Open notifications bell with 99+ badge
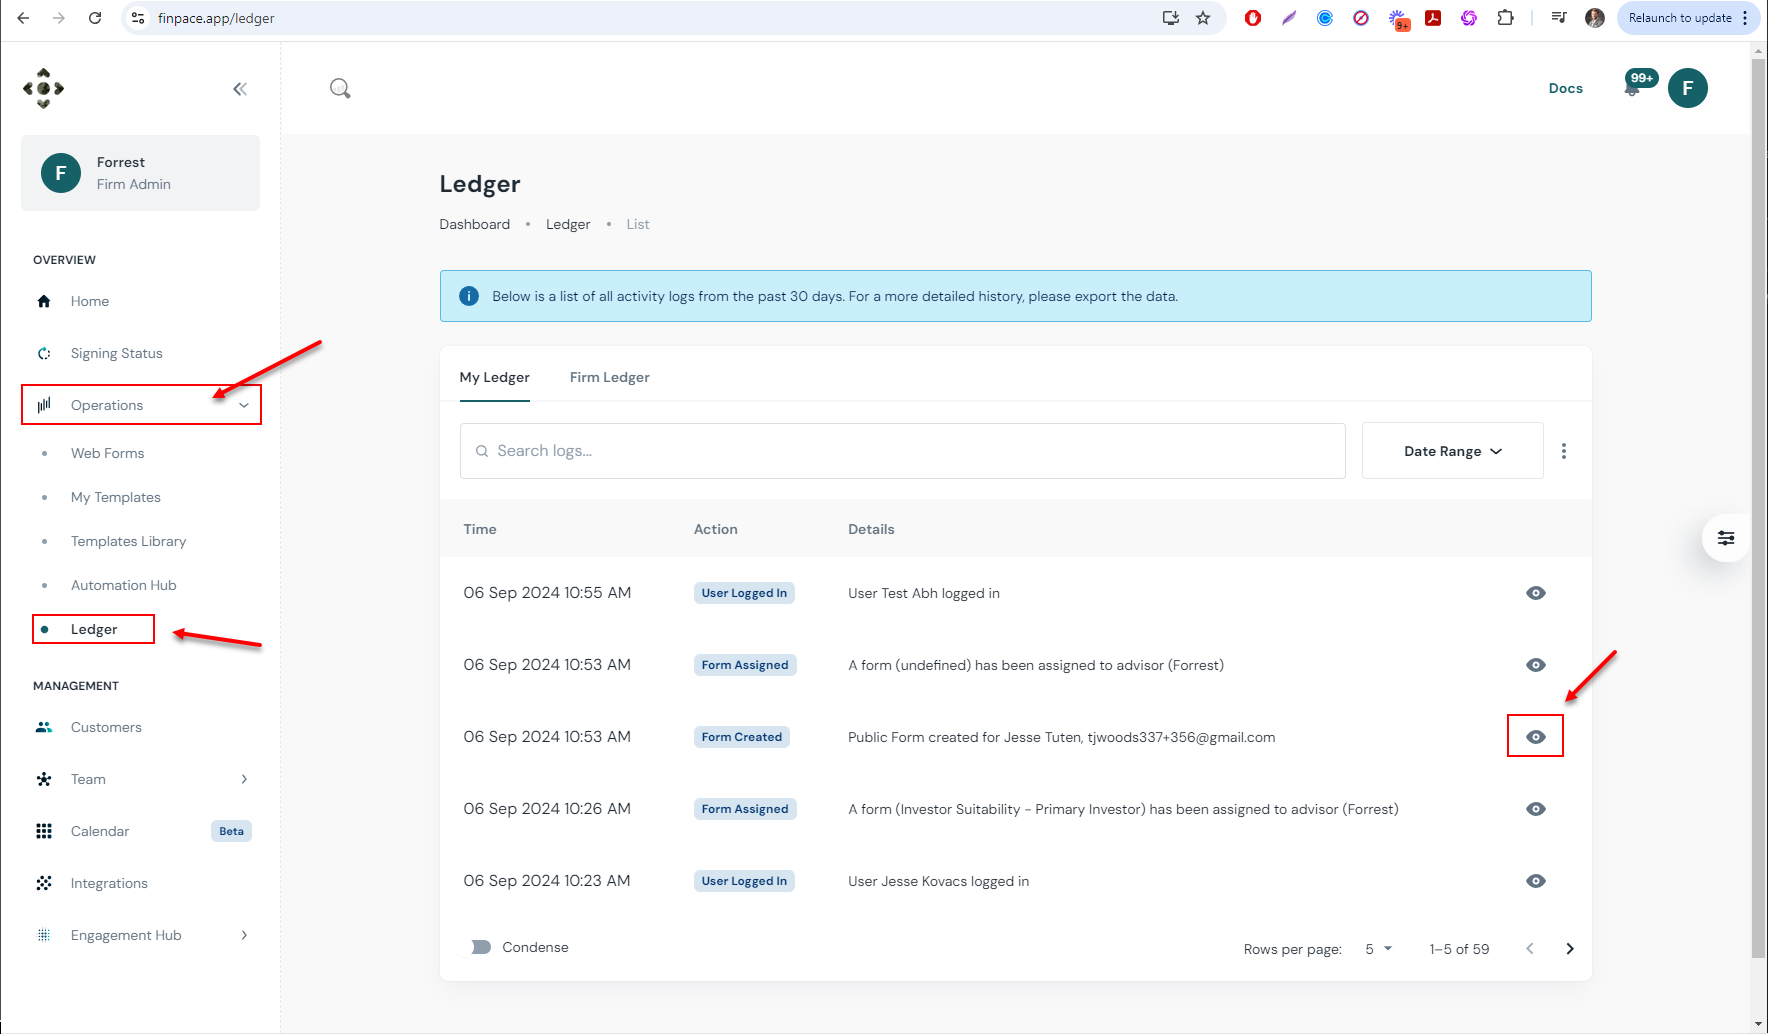The height and width of the screenshot is (1034, 1768). (1633, 88)
